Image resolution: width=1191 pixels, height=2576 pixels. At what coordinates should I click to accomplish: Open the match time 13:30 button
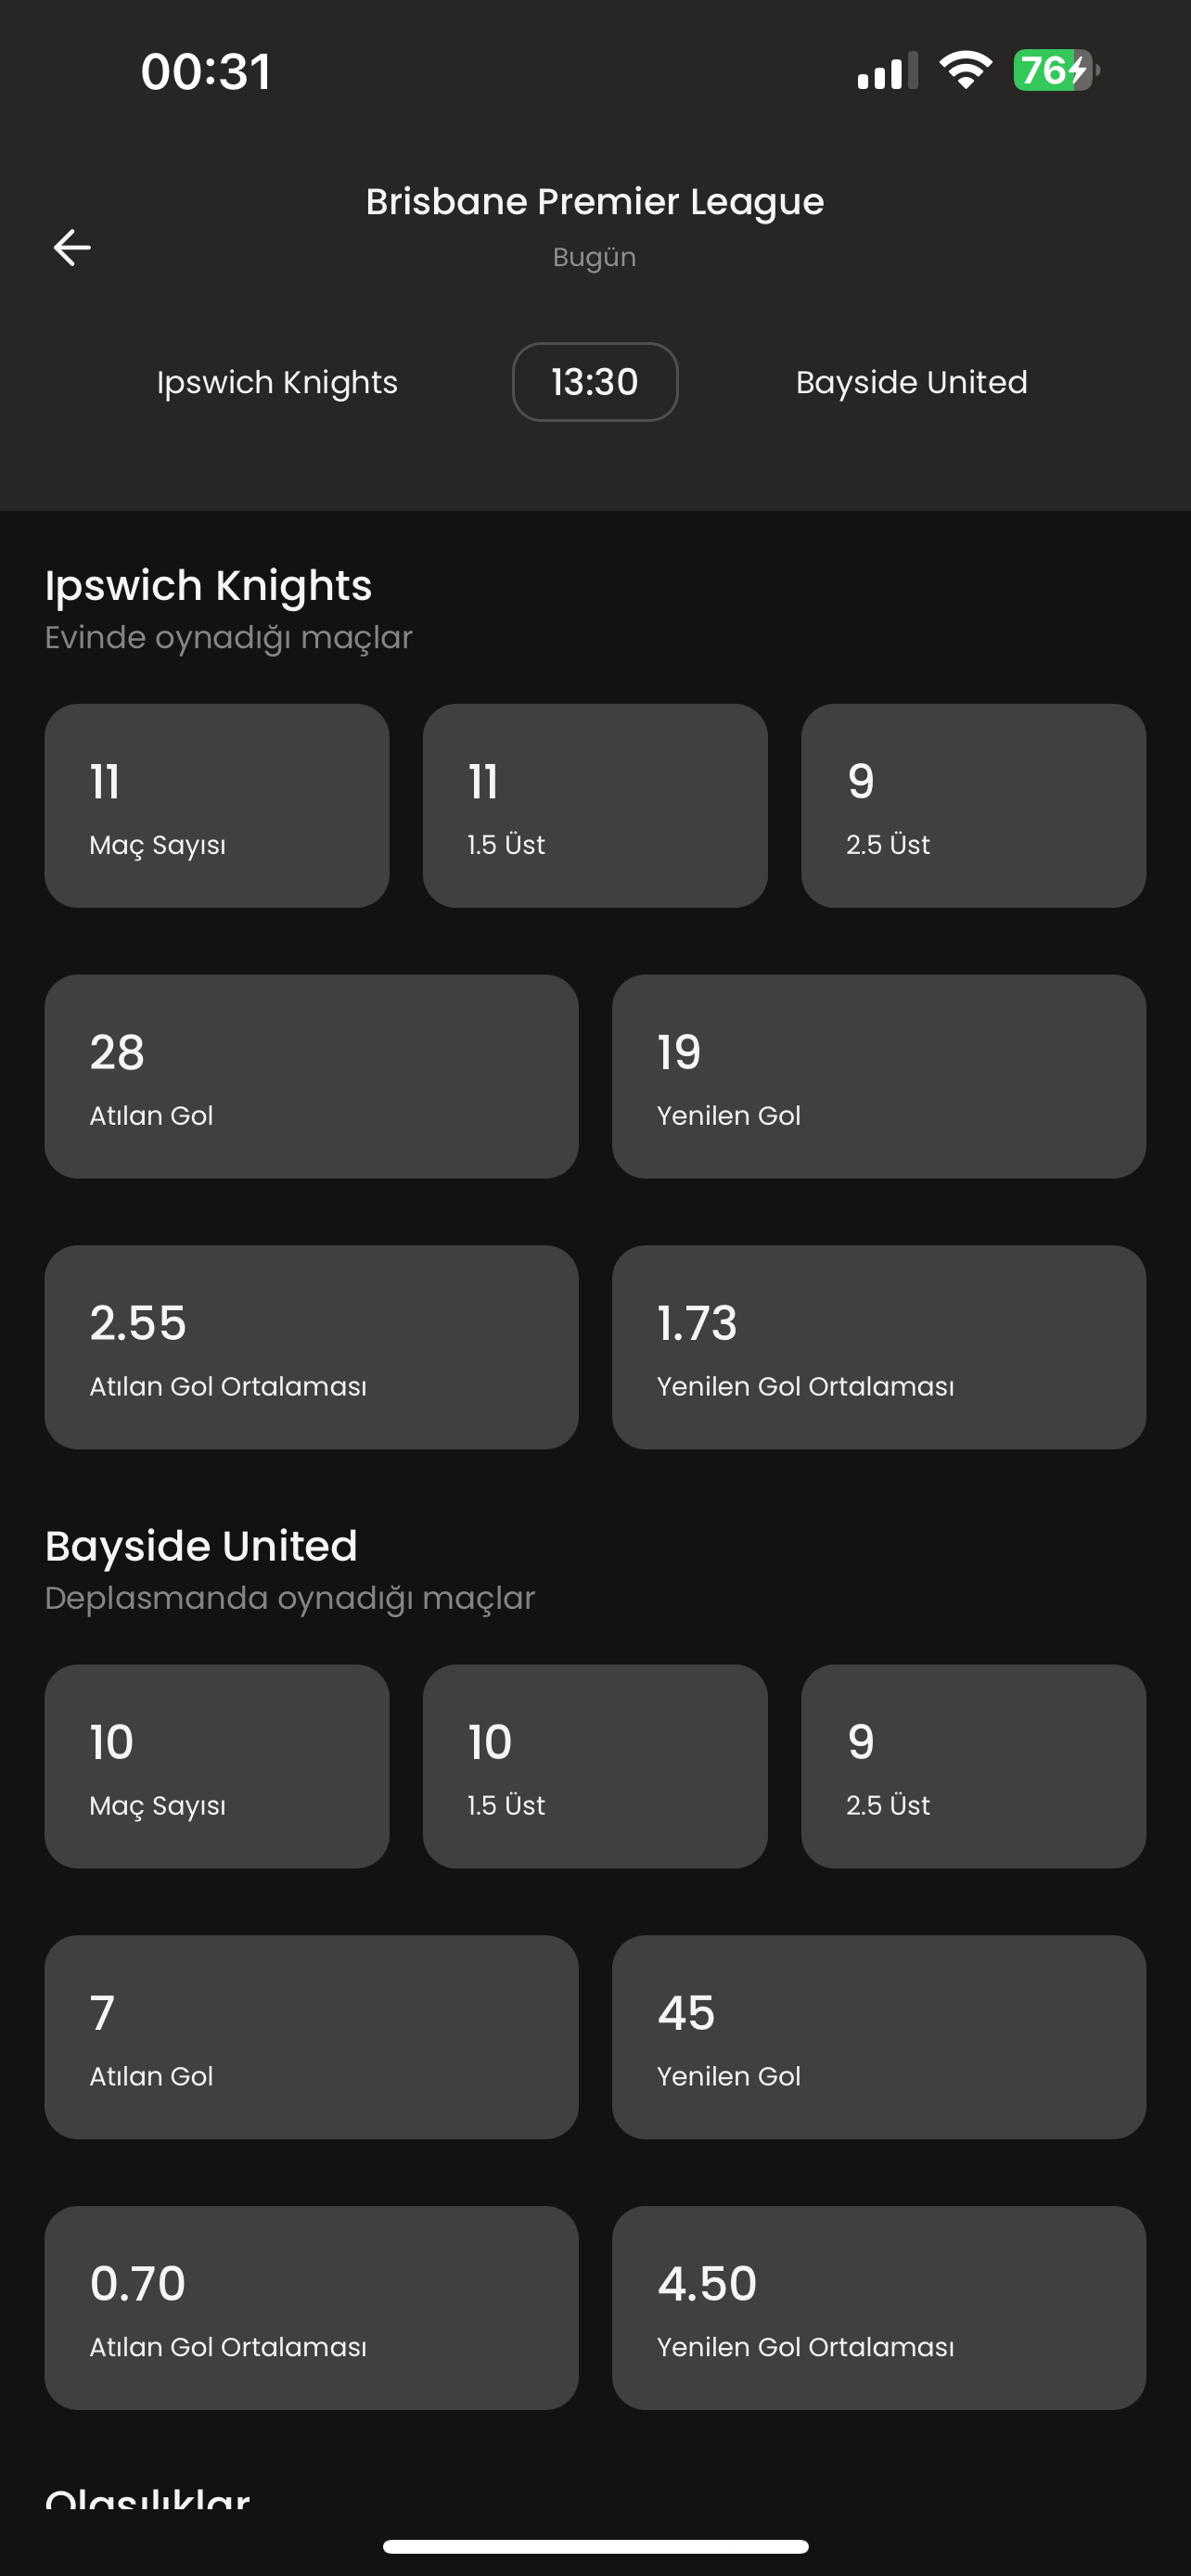(595, 382)
